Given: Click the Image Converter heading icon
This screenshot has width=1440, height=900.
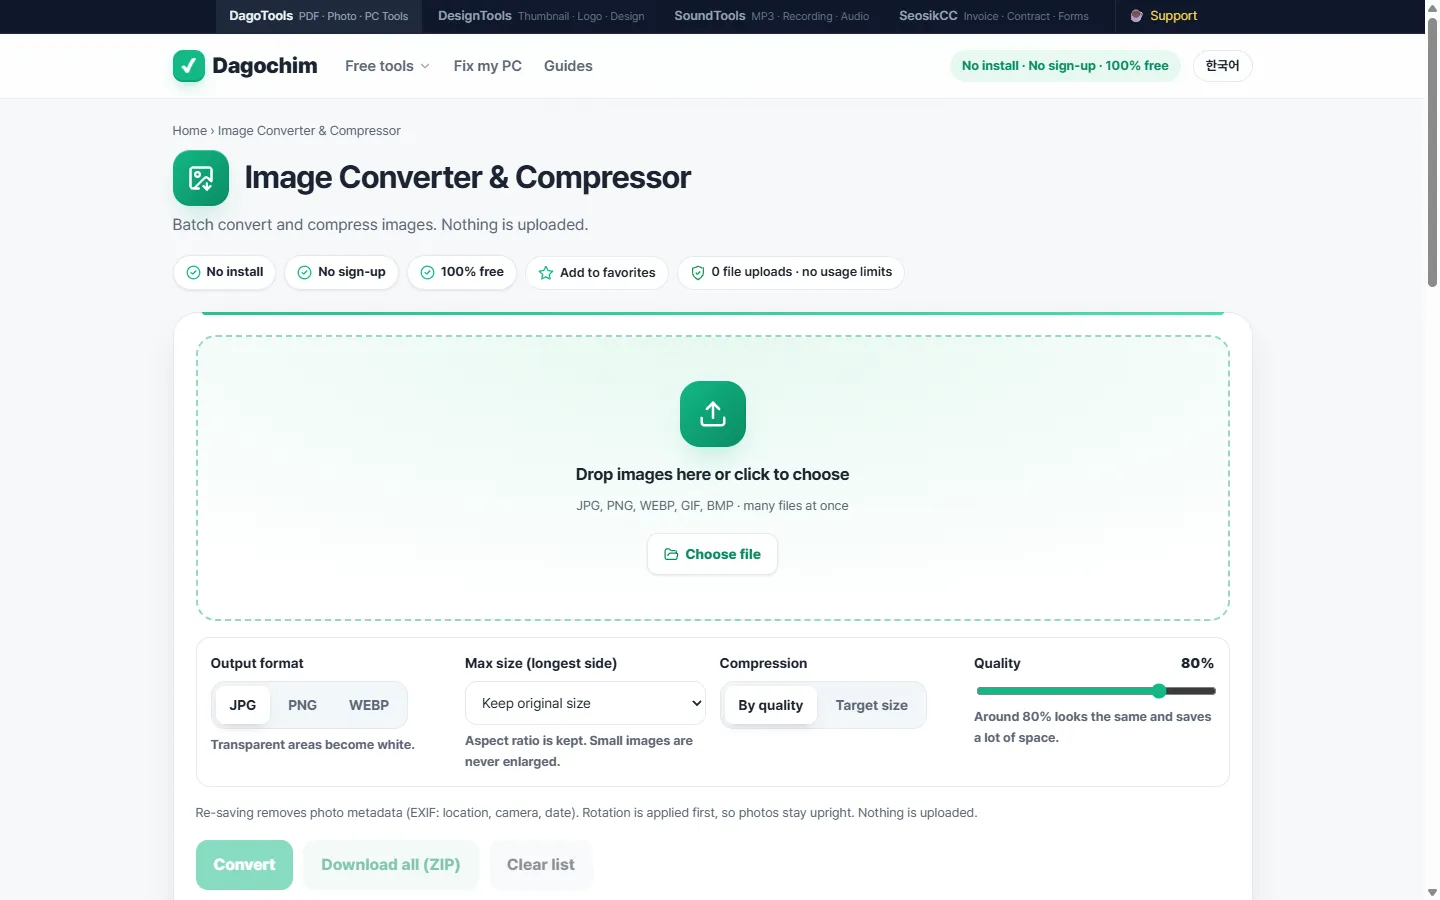Looking at the screenshot, I should (201, 178).
